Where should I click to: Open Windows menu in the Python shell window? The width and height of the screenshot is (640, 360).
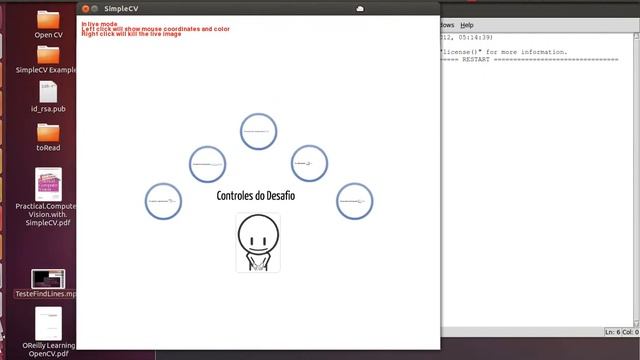[x=447, y=25]
